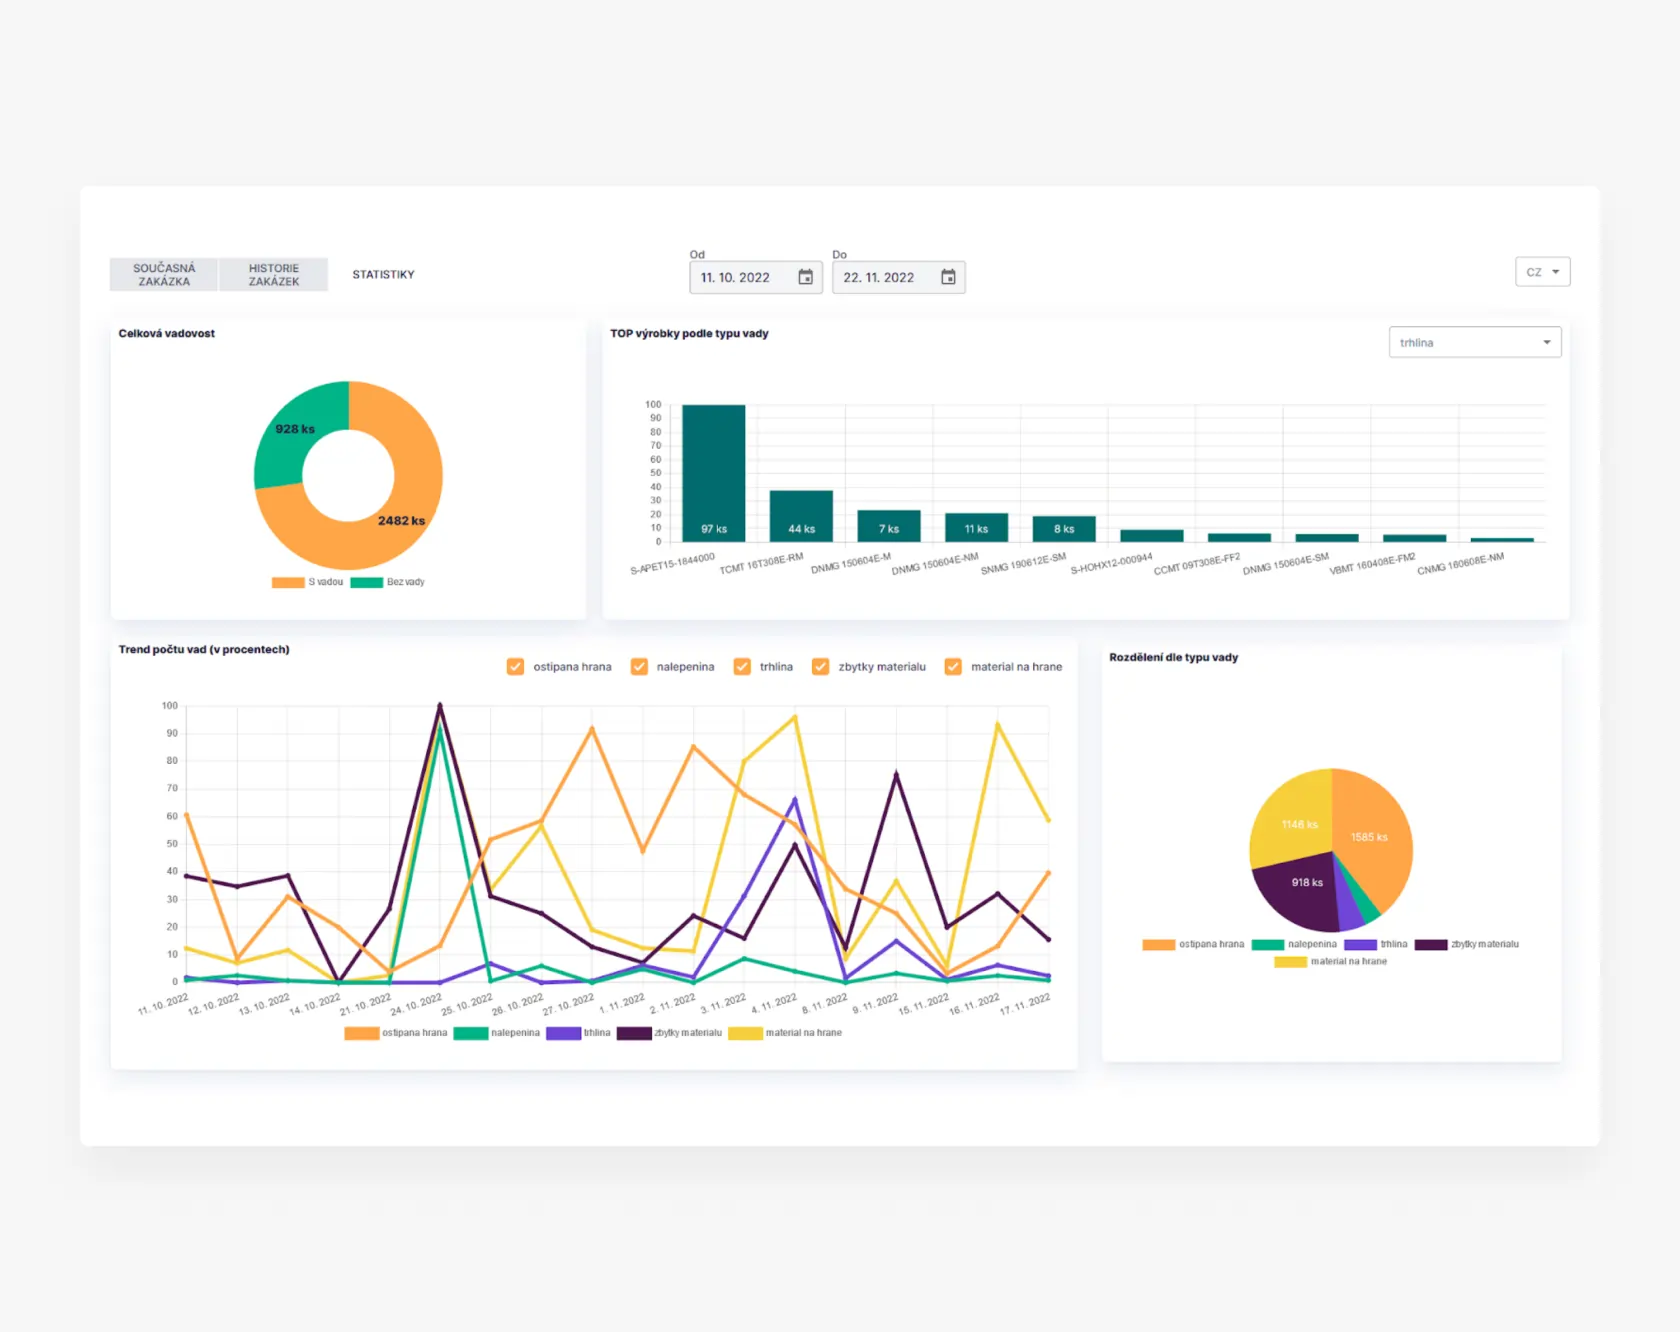Uncheck the trhlina checkbox
The height and width of the screenshot is (1332, 1680).
coord(742,667)
